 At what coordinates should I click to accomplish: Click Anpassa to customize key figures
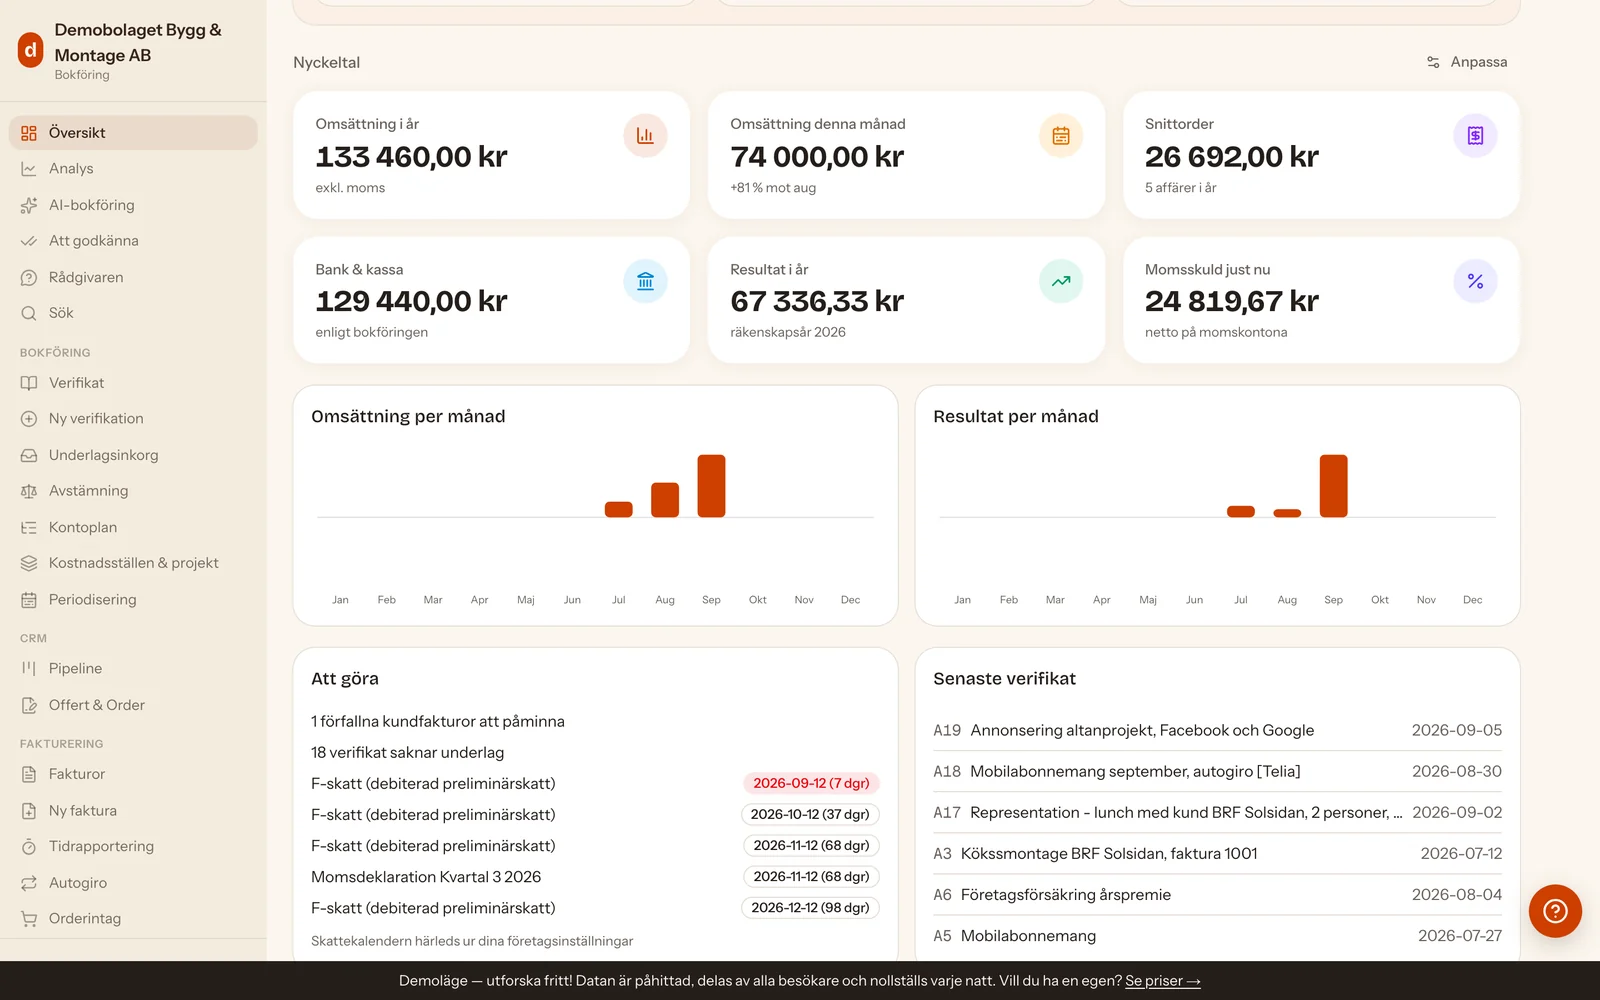(1467, 62)
